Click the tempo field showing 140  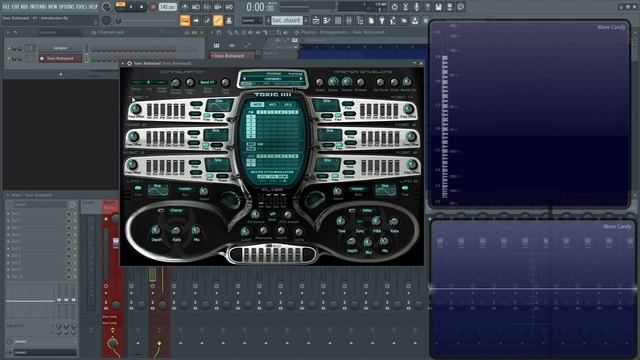coord(168,7)
